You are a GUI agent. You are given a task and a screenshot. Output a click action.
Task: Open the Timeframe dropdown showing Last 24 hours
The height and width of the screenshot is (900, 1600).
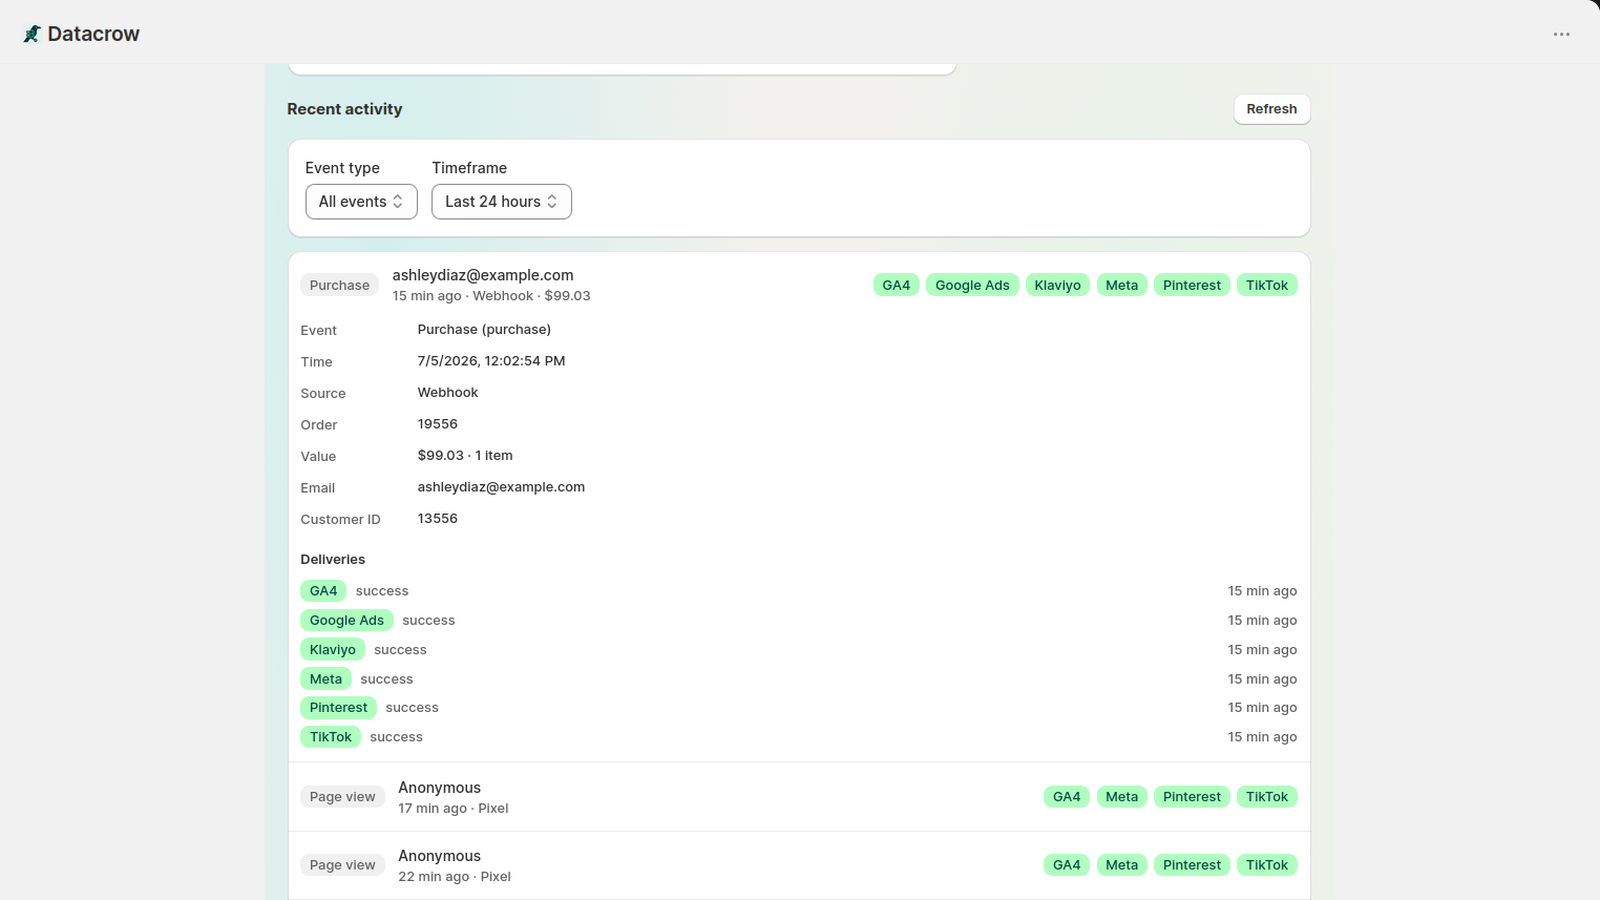pyautogui.click(x=501, y=201)
